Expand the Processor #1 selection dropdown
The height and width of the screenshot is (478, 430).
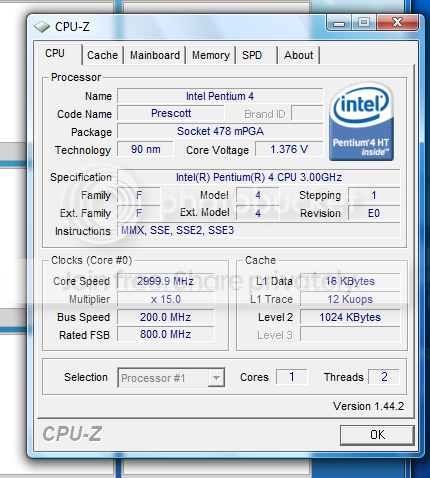(216, 378)
